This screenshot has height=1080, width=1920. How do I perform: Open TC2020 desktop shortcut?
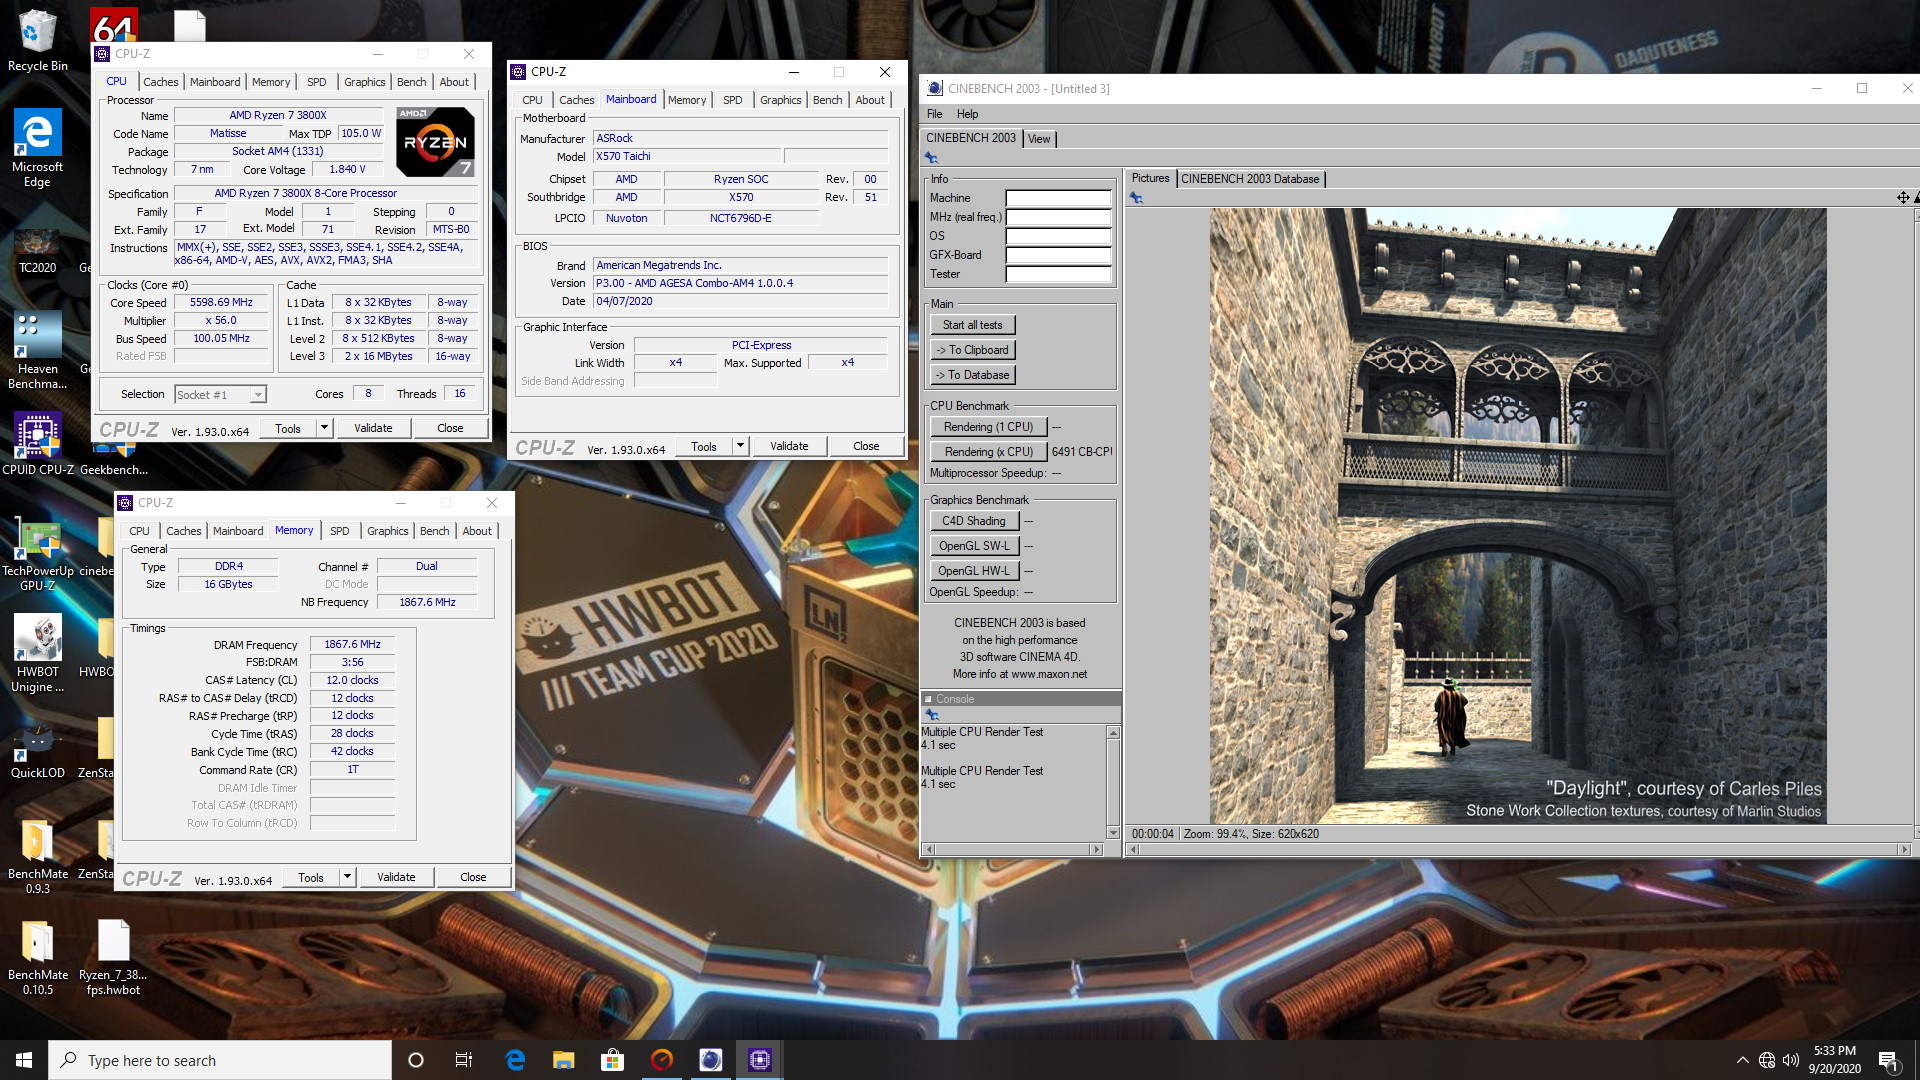pos(37,251)
